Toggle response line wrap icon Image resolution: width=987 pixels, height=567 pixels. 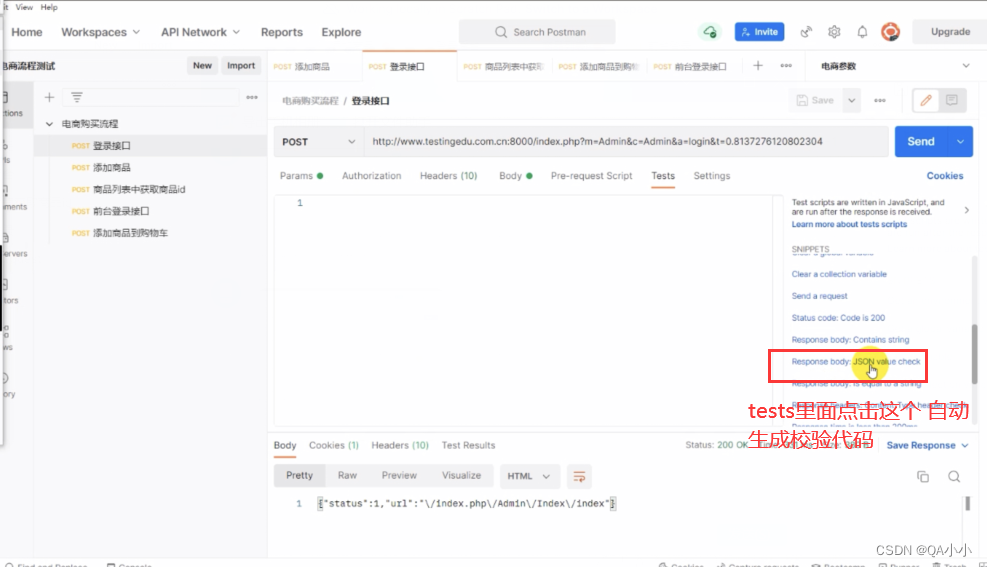(x=579, y=476)
